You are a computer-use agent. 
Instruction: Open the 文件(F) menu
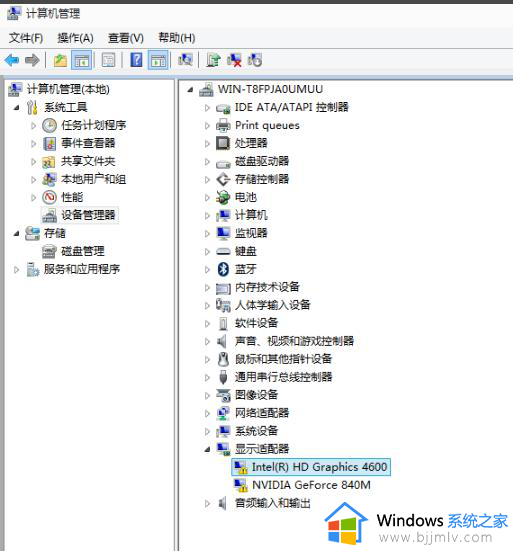click(26, 38)
